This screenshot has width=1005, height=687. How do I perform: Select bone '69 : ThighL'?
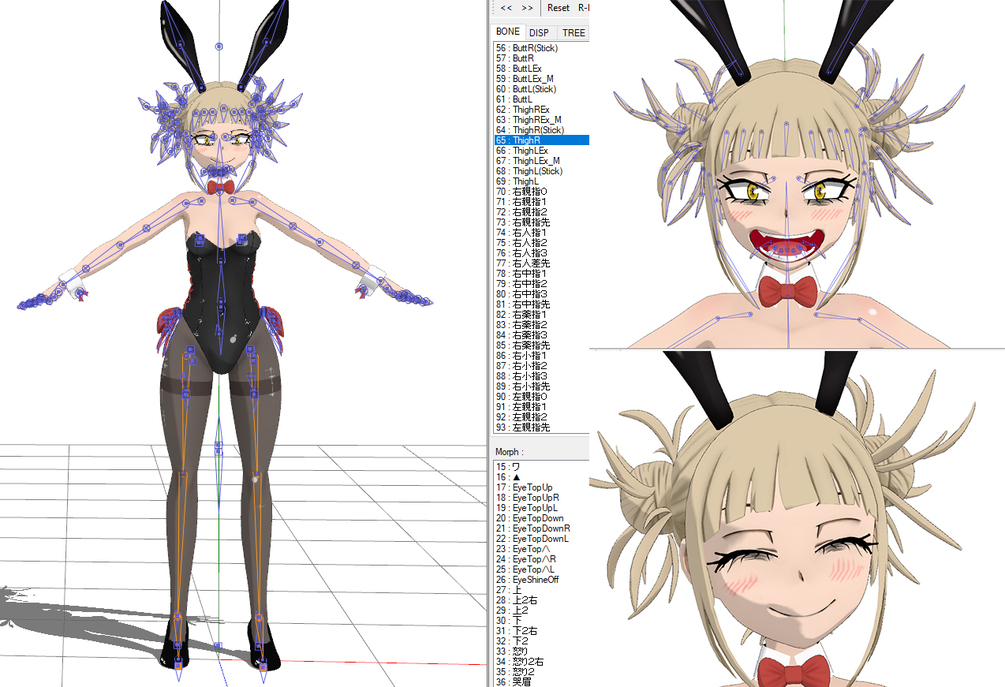coord(542,181)
